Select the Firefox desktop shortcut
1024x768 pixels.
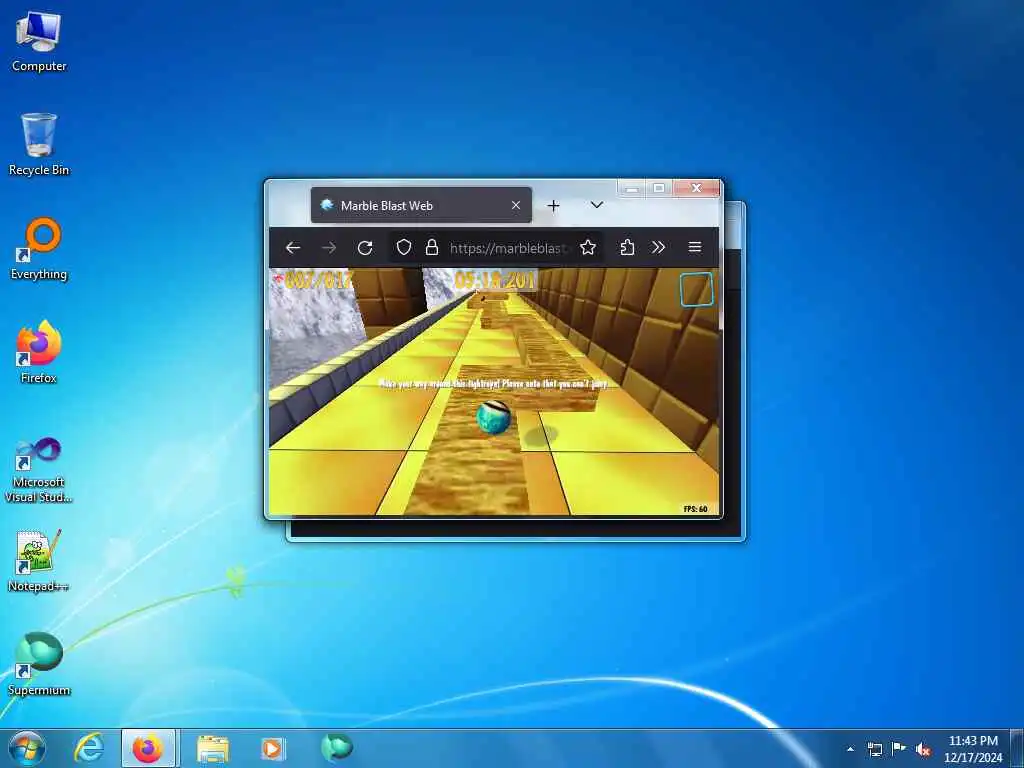click(39, 353)
